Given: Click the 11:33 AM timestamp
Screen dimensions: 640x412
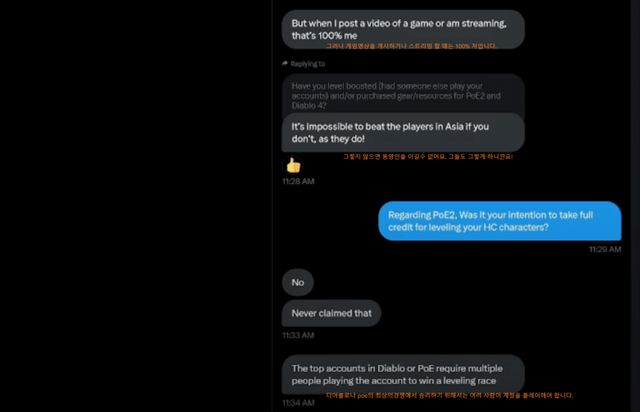Looking at the screenshot, I should point(298,335).
